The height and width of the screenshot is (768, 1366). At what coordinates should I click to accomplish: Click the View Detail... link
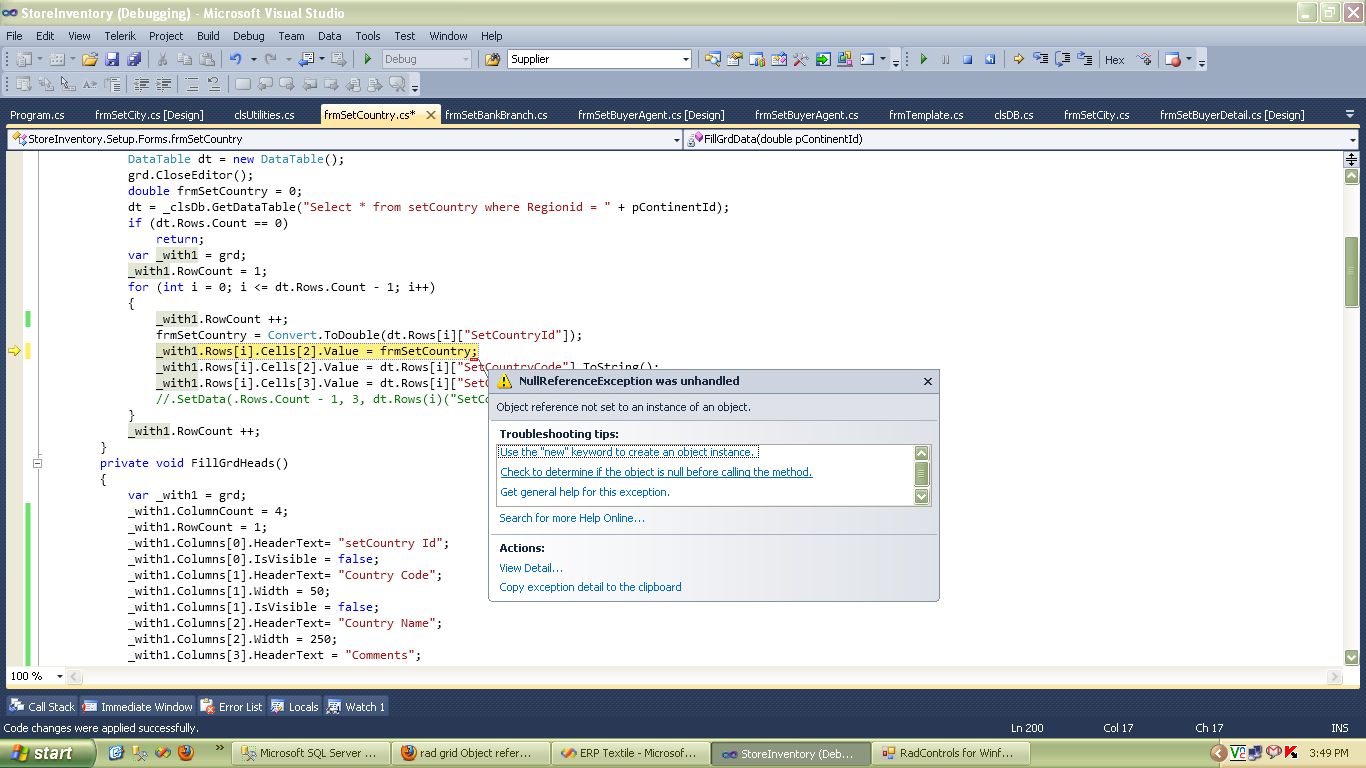tap(531, 568)
